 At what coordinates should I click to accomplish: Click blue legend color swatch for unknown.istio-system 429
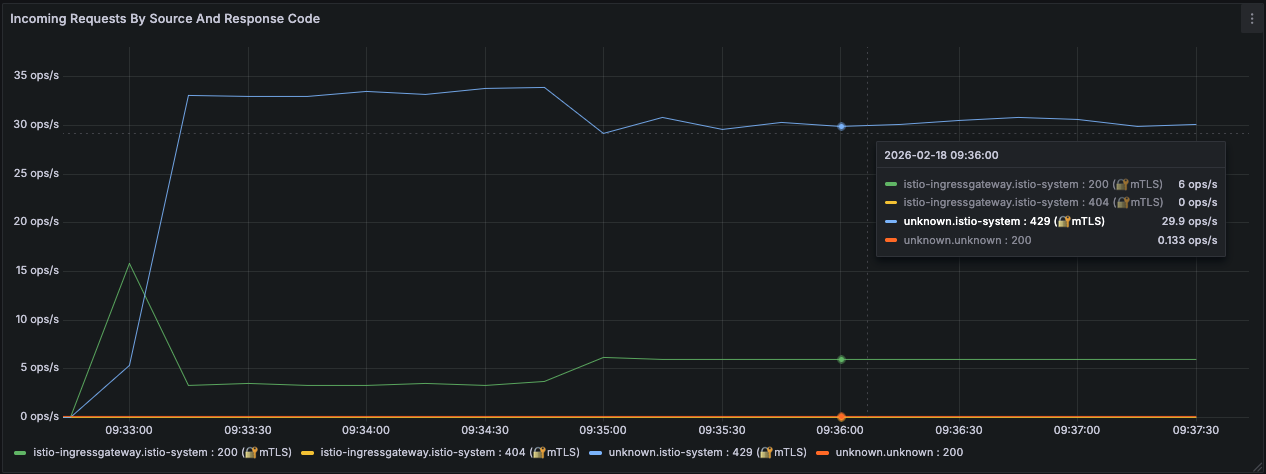[597, 453]
